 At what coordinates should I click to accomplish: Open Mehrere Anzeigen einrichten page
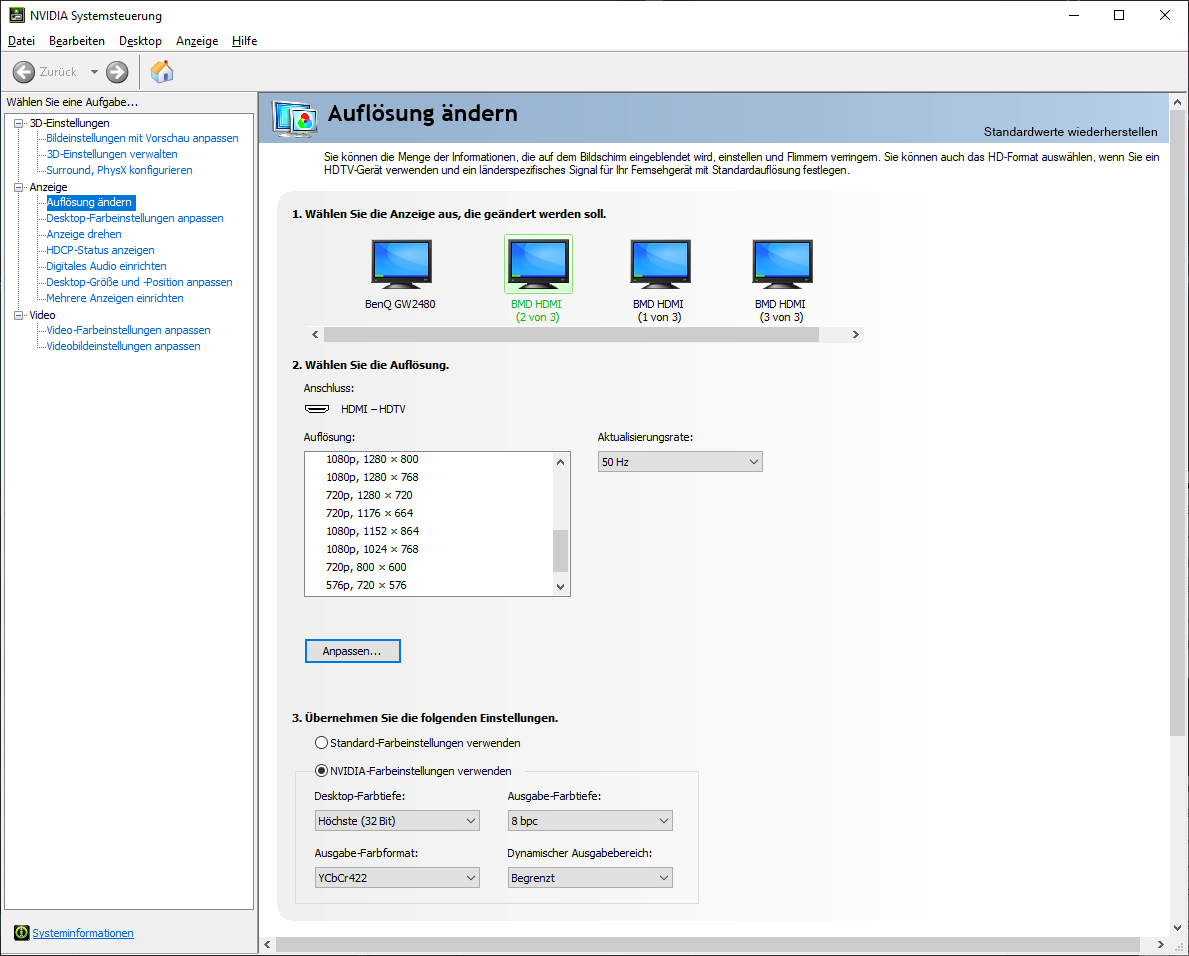(x=115, y=298)
